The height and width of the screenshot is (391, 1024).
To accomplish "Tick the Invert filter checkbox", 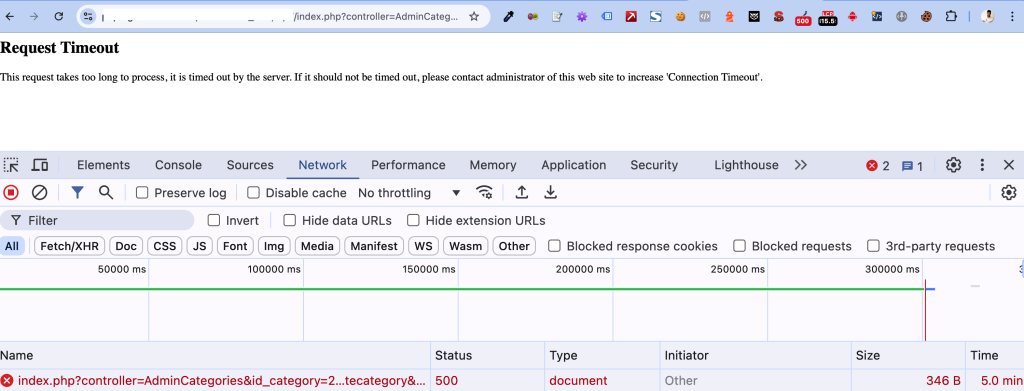I will coord(214,221).
